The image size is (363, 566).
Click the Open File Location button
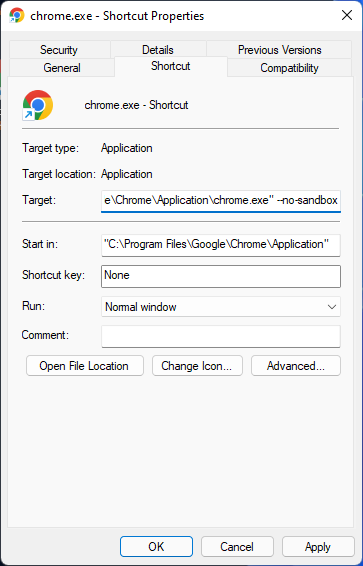click(85, 366)
